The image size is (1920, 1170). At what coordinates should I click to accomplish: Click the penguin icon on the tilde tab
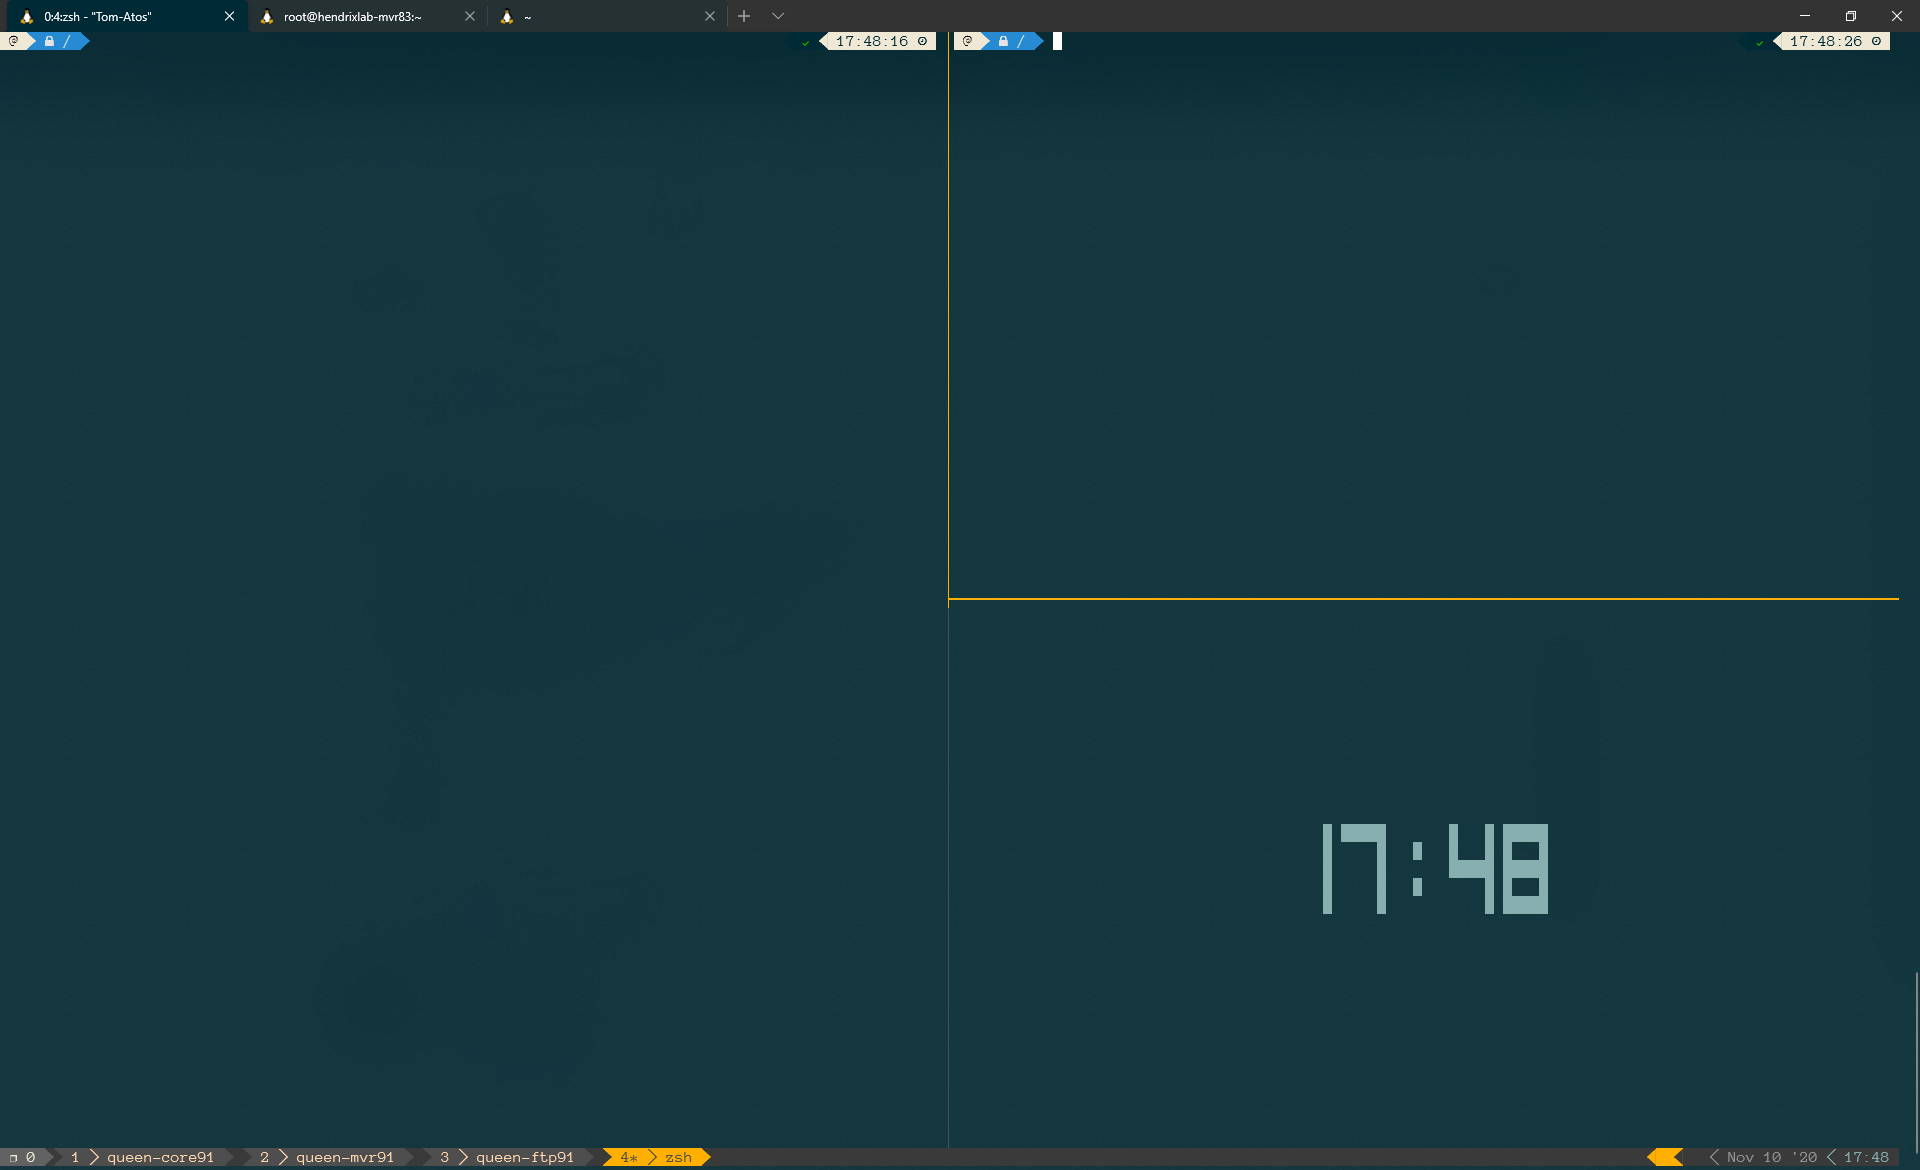[x=507, y=16]
